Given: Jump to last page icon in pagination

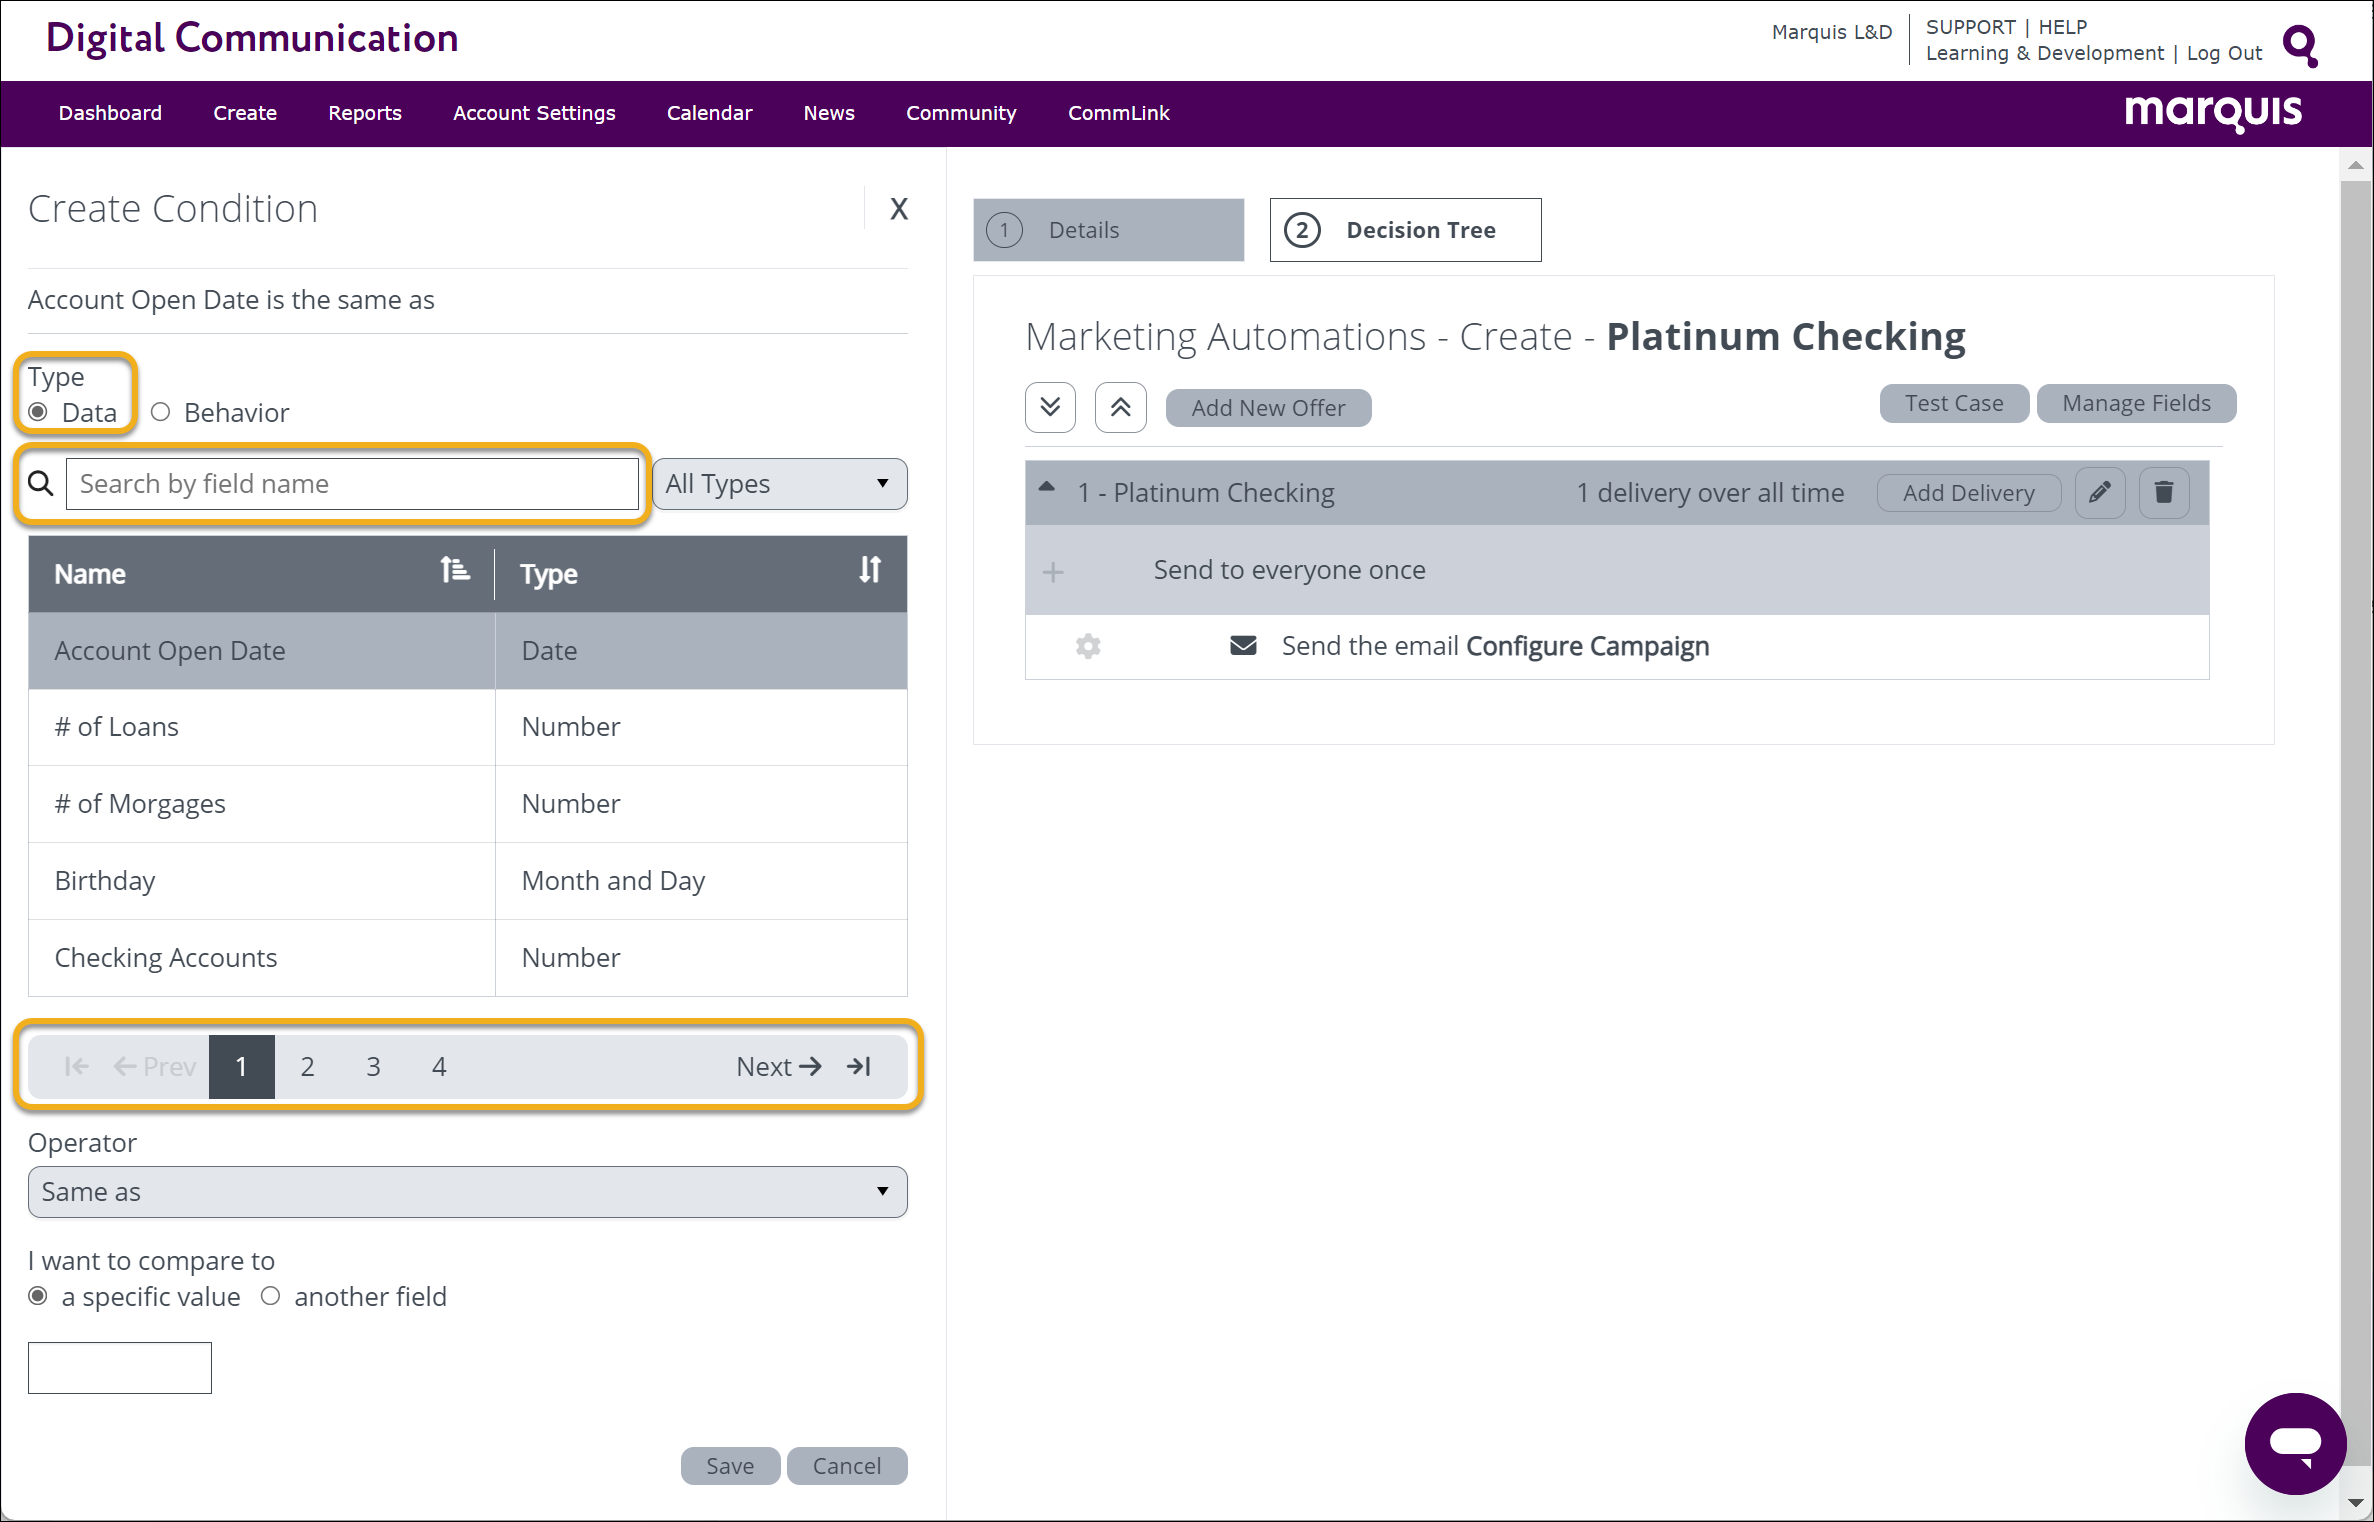Looking at the screenshot, I should 859,1066.
